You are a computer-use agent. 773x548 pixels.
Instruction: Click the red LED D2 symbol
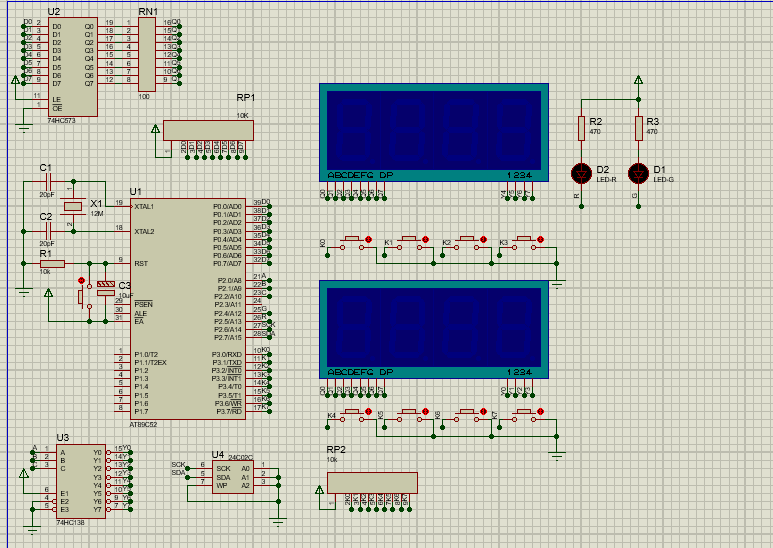click(580, 173)
